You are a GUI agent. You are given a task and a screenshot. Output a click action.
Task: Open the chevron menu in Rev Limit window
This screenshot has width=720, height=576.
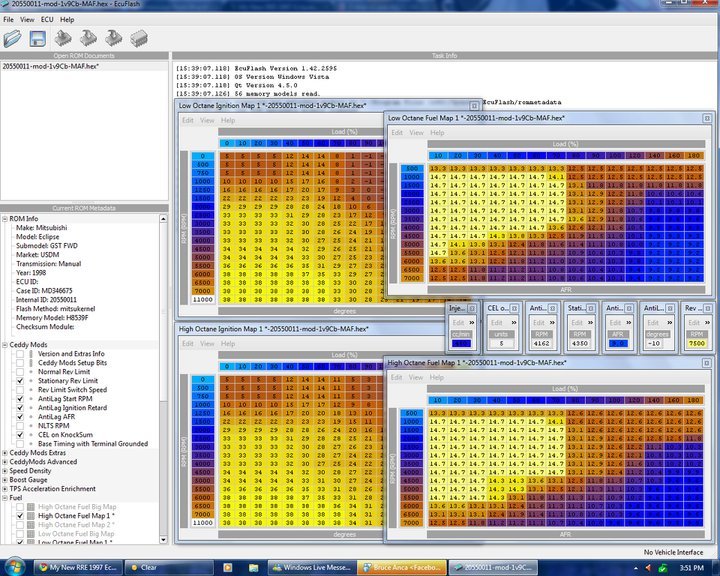pyautogui.click(x=706, y=323)
